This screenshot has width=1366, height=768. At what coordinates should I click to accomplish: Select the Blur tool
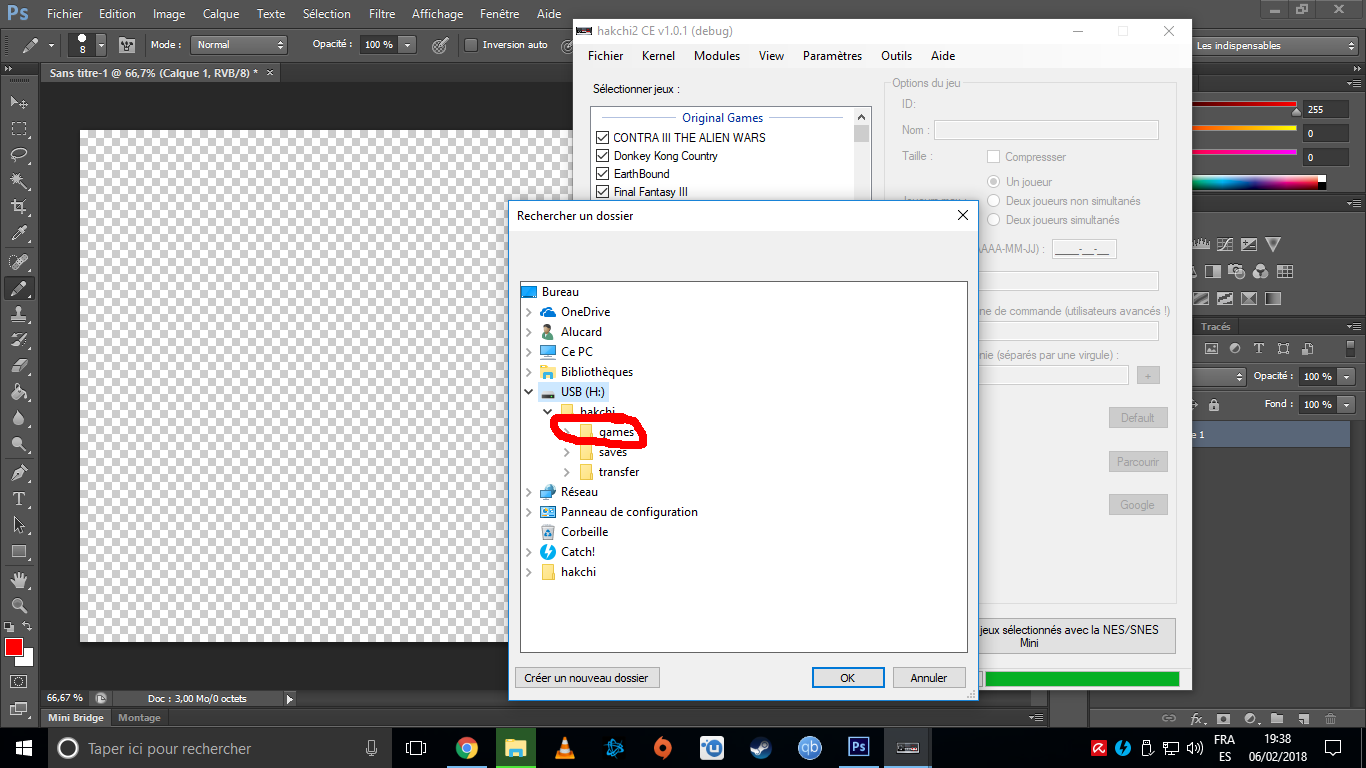tap(19, 418)
